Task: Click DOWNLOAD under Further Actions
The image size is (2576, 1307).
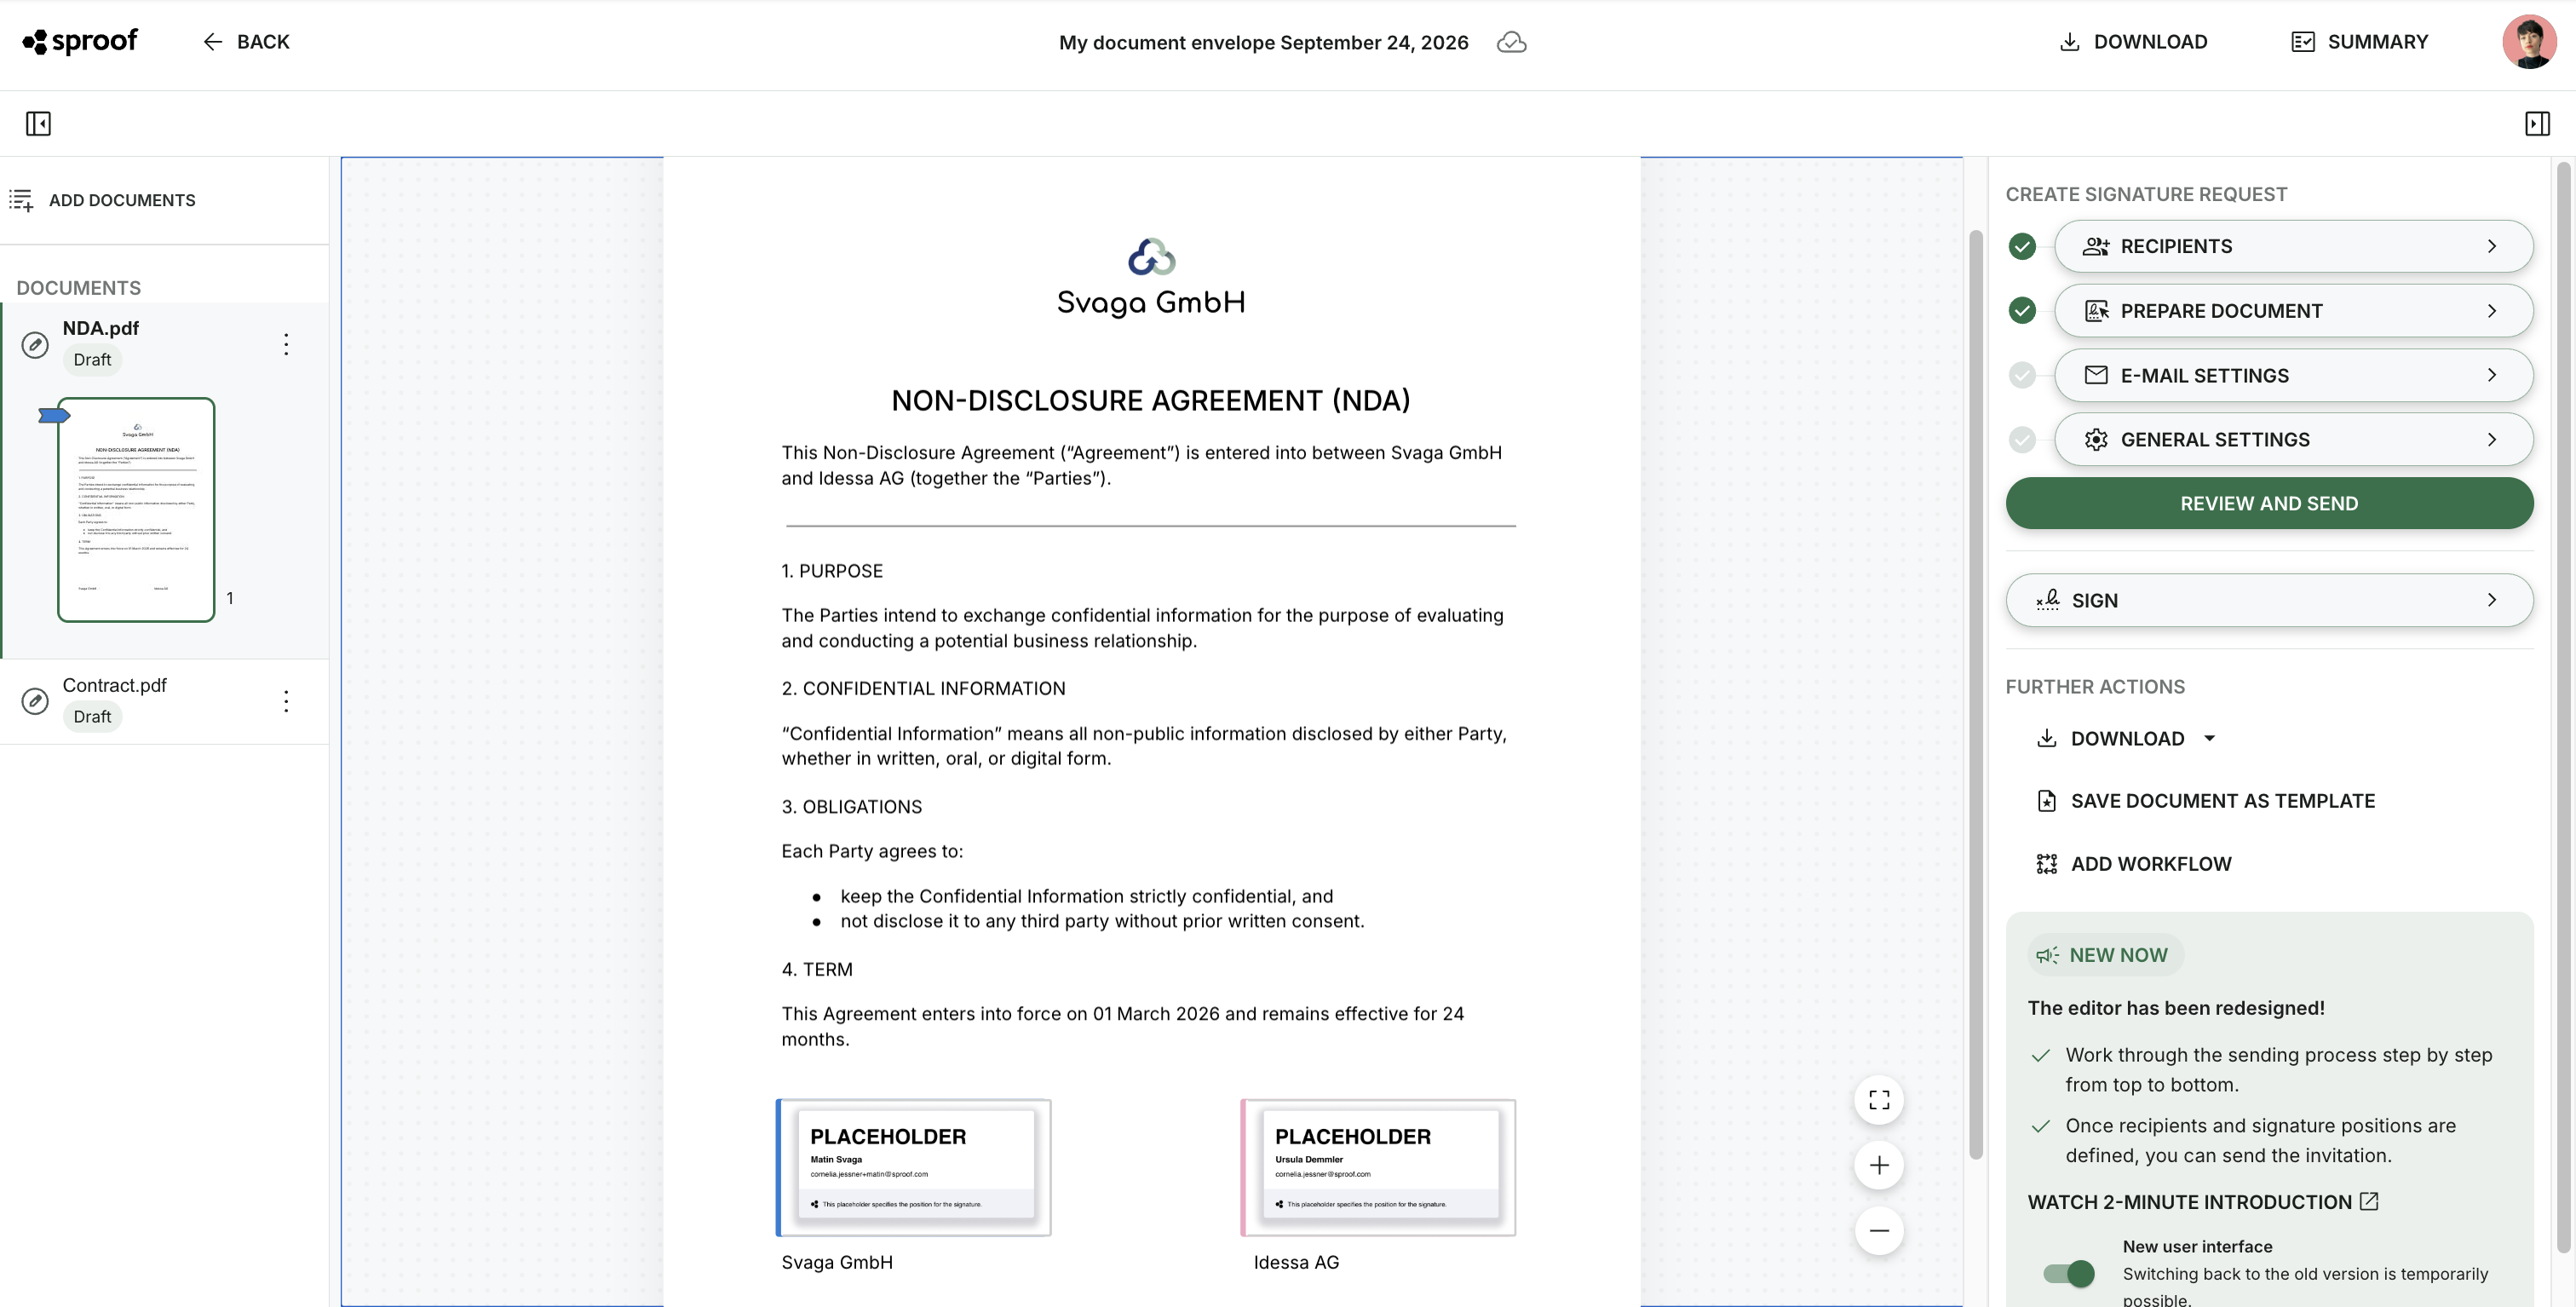Action: click(x=2127, y=739)
